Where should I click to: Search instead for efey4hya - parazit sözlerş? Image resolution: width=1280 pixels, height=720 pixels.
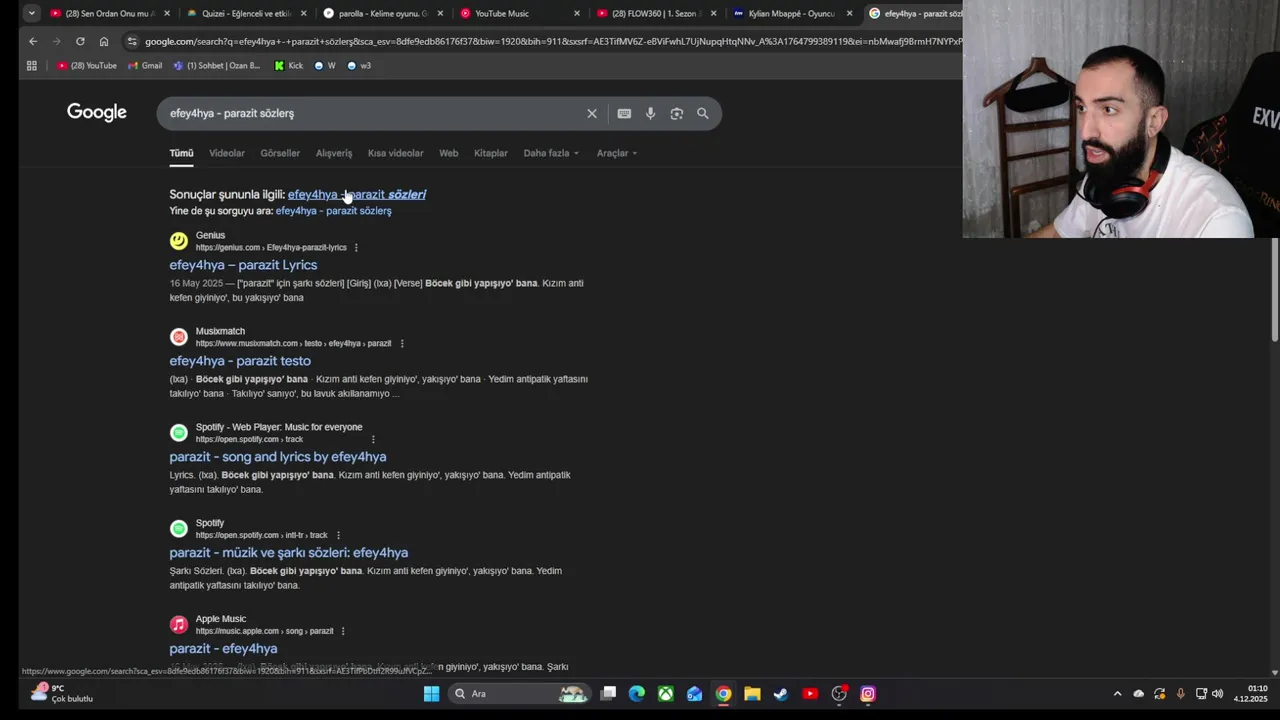(333, 211)
